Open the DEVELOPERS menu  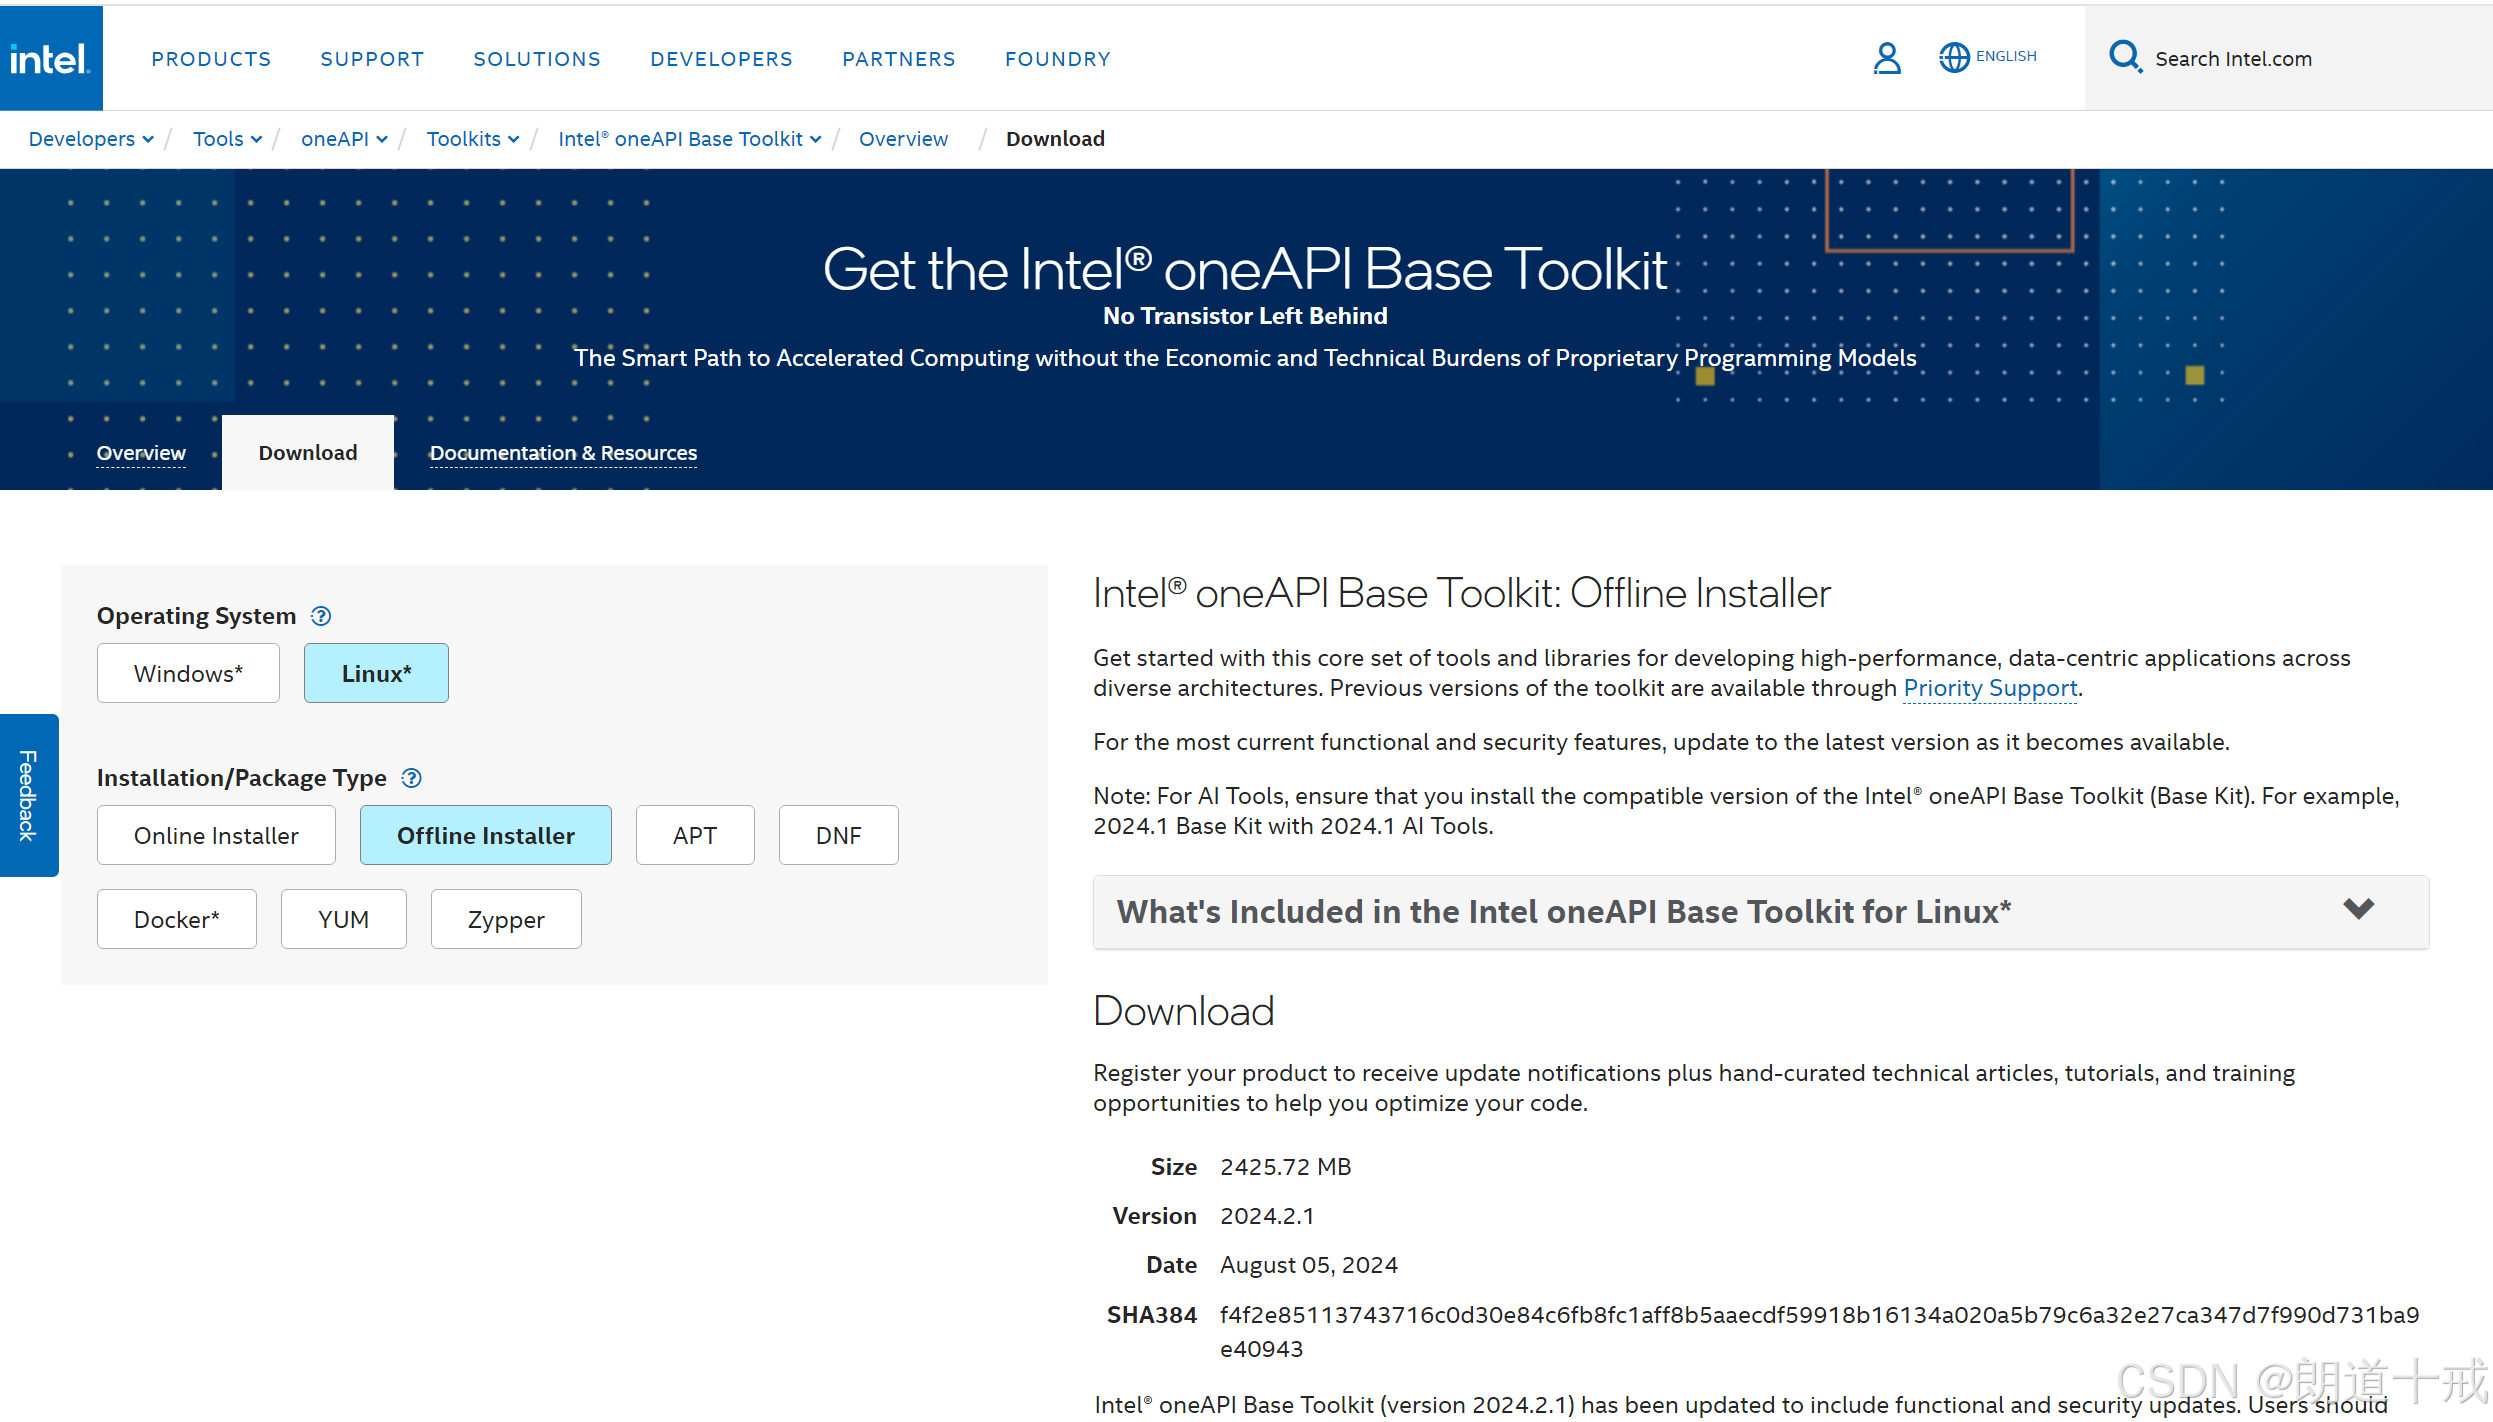pos(721,59)
